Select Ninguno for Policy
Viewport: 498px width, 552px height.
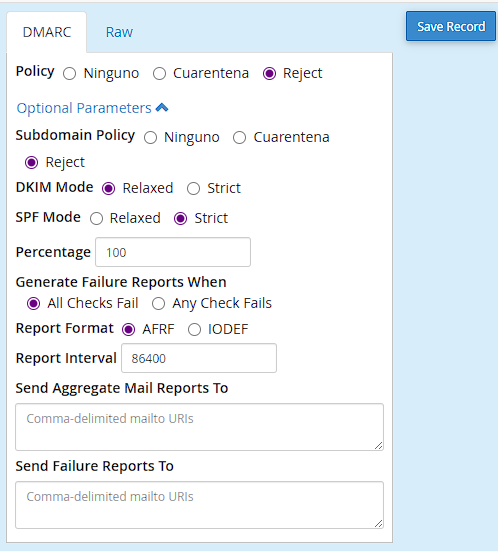(69, 74)
